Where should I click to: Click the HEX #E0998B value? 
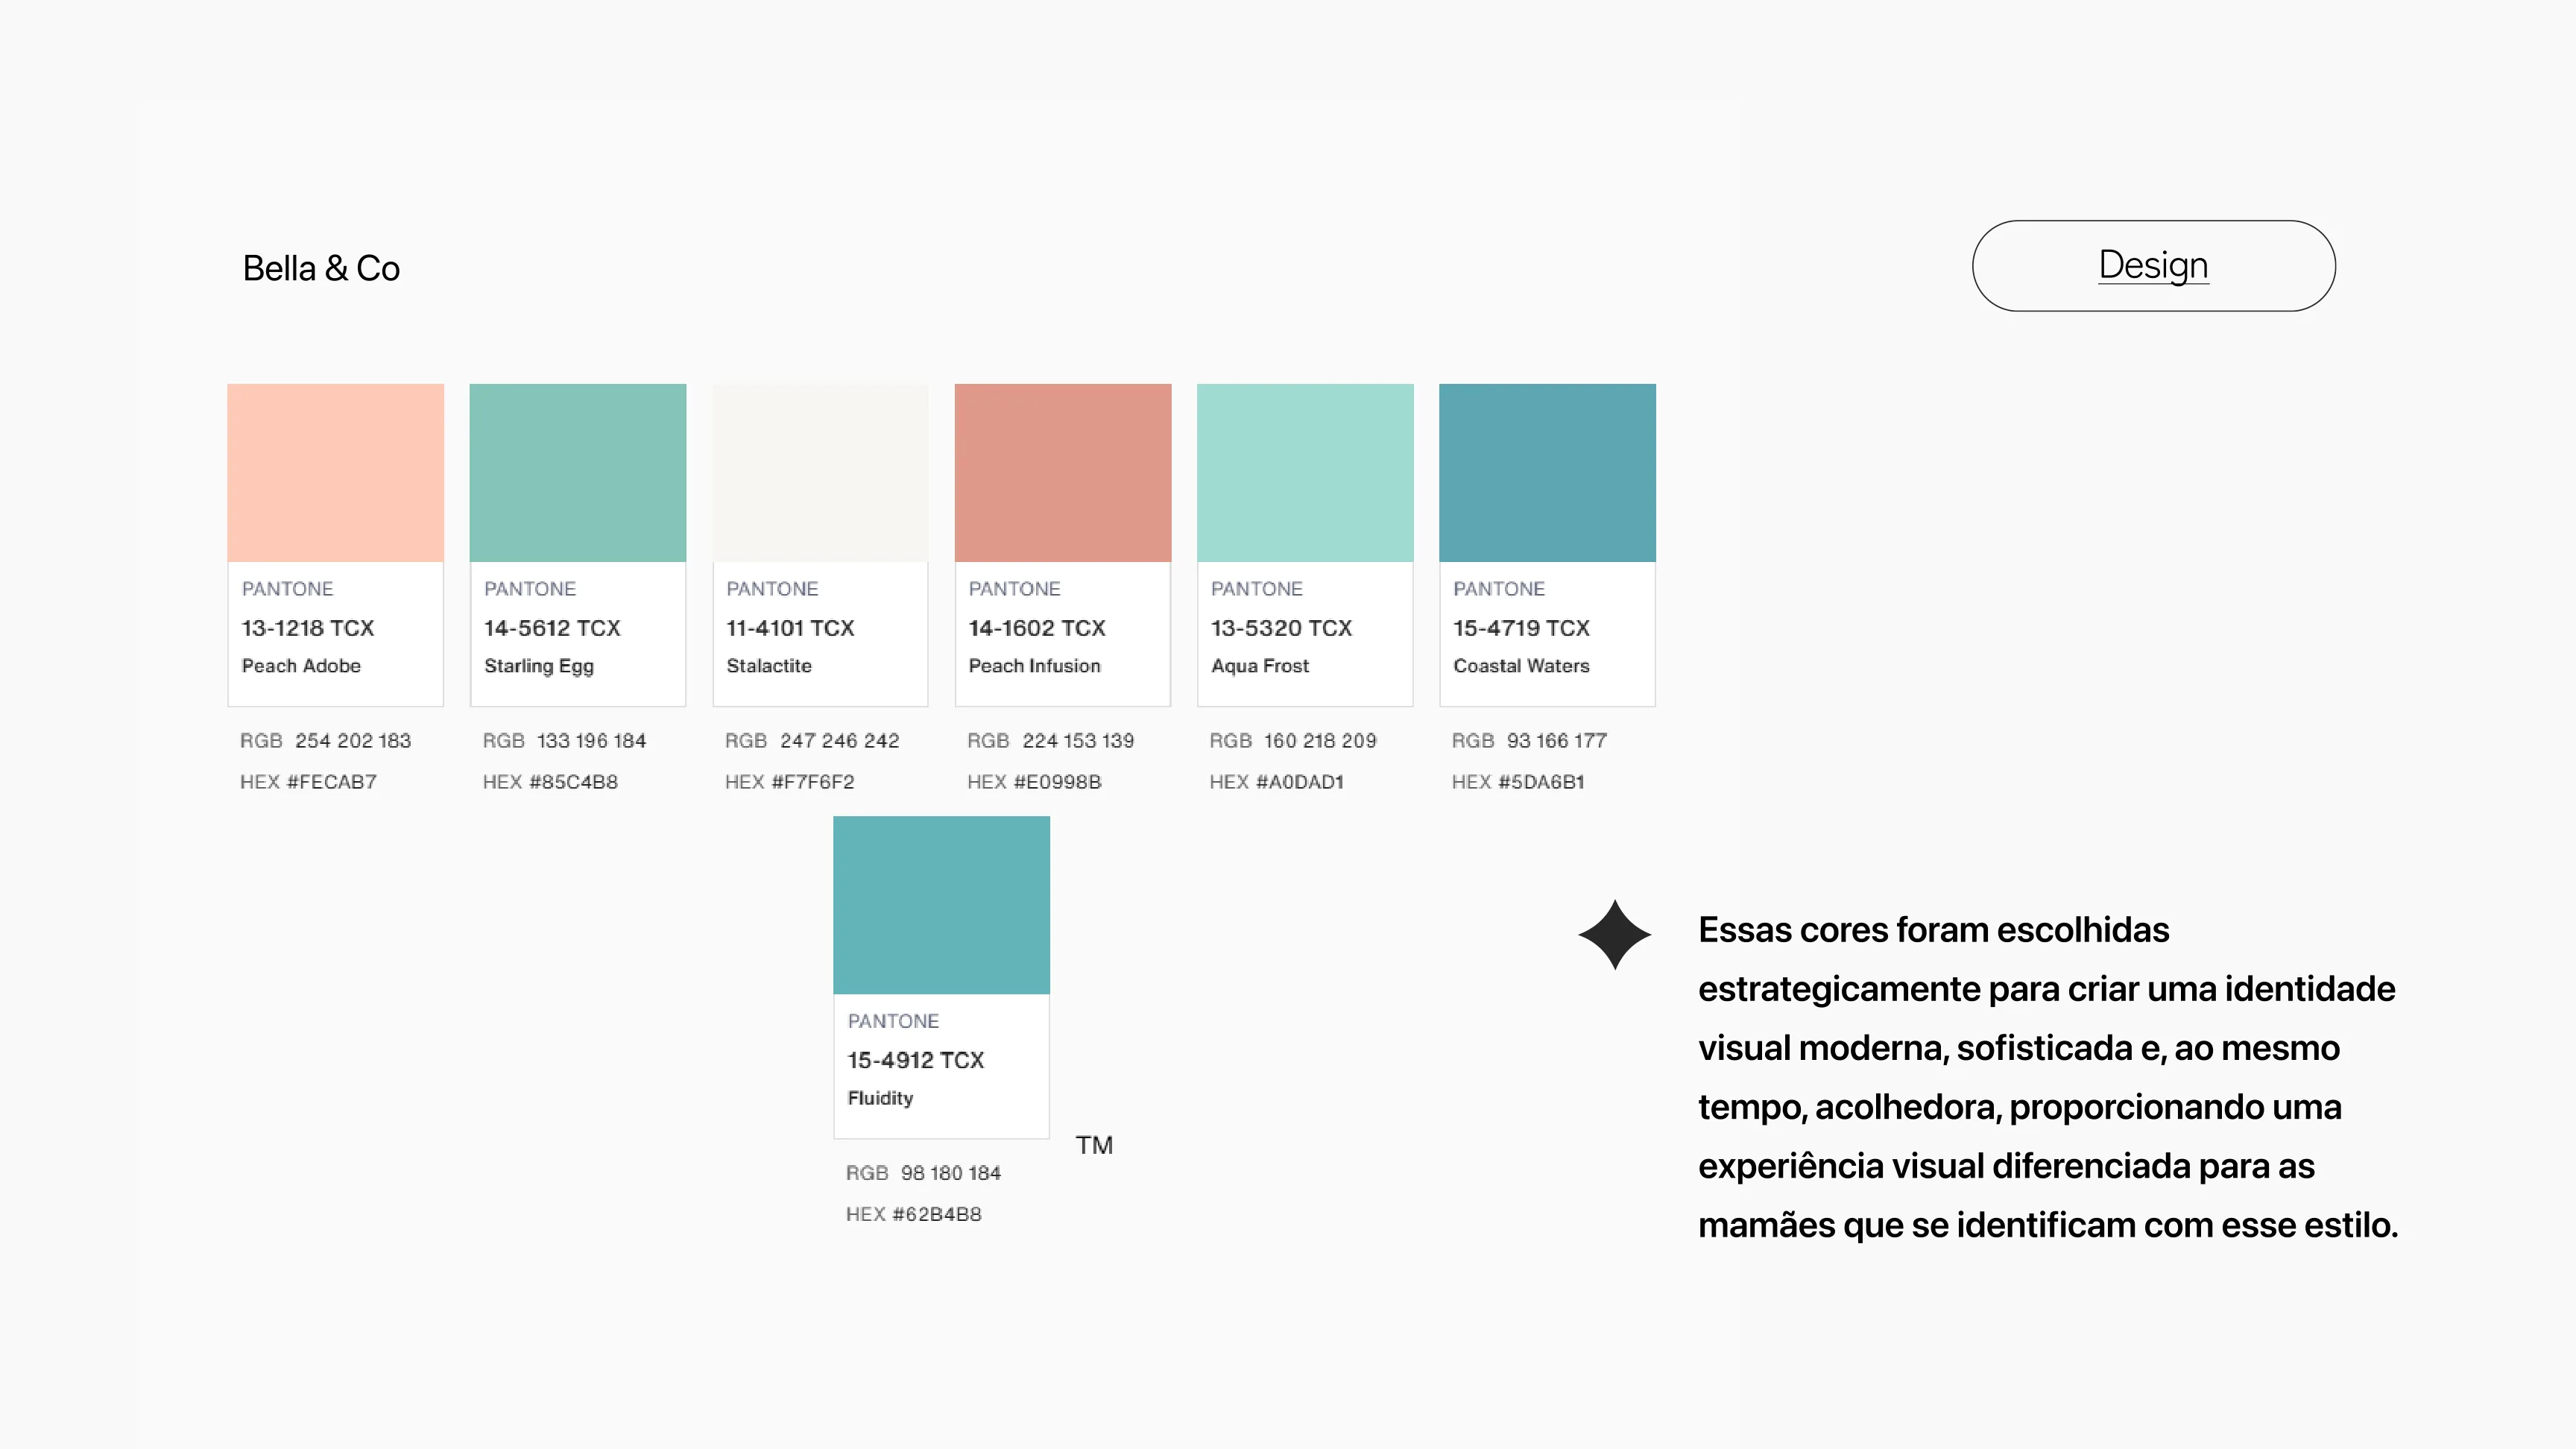click(1034, 782)
